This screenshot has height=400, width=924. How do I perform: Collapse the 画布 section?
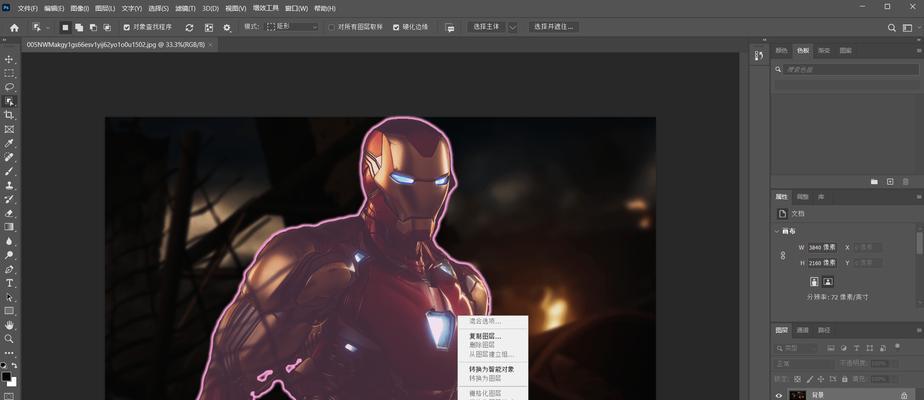click(x=777, y=232)
